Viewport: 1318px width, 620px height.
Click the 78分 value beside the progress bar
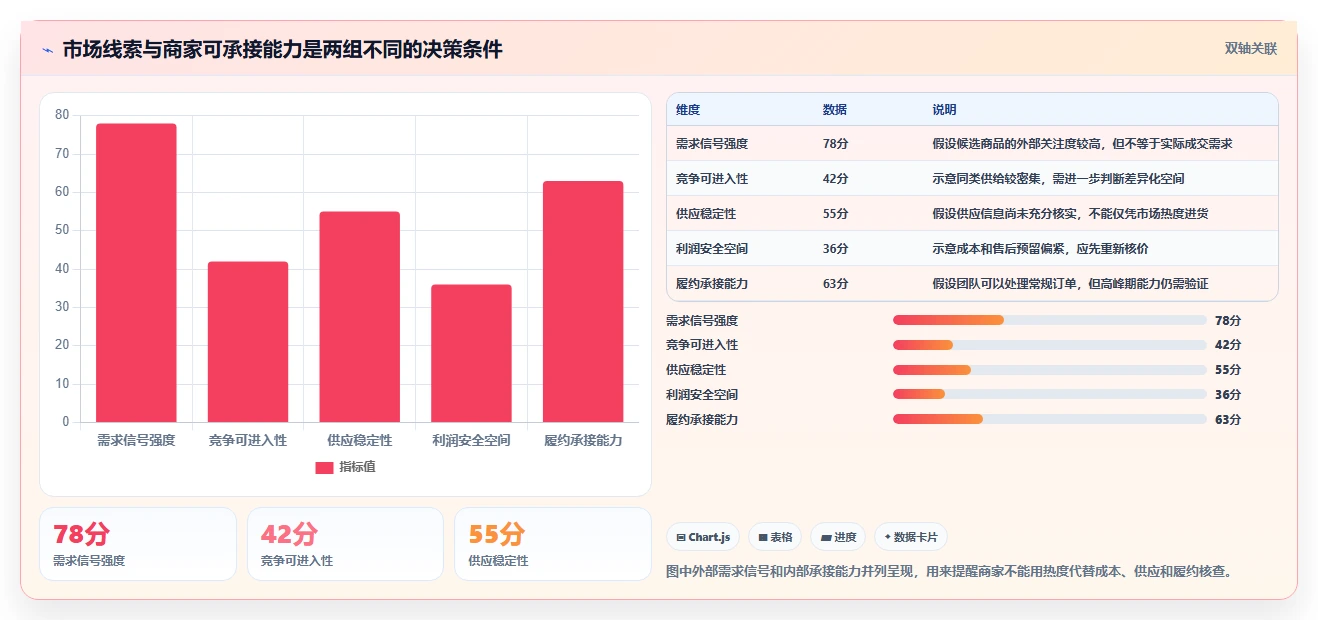1228,321
